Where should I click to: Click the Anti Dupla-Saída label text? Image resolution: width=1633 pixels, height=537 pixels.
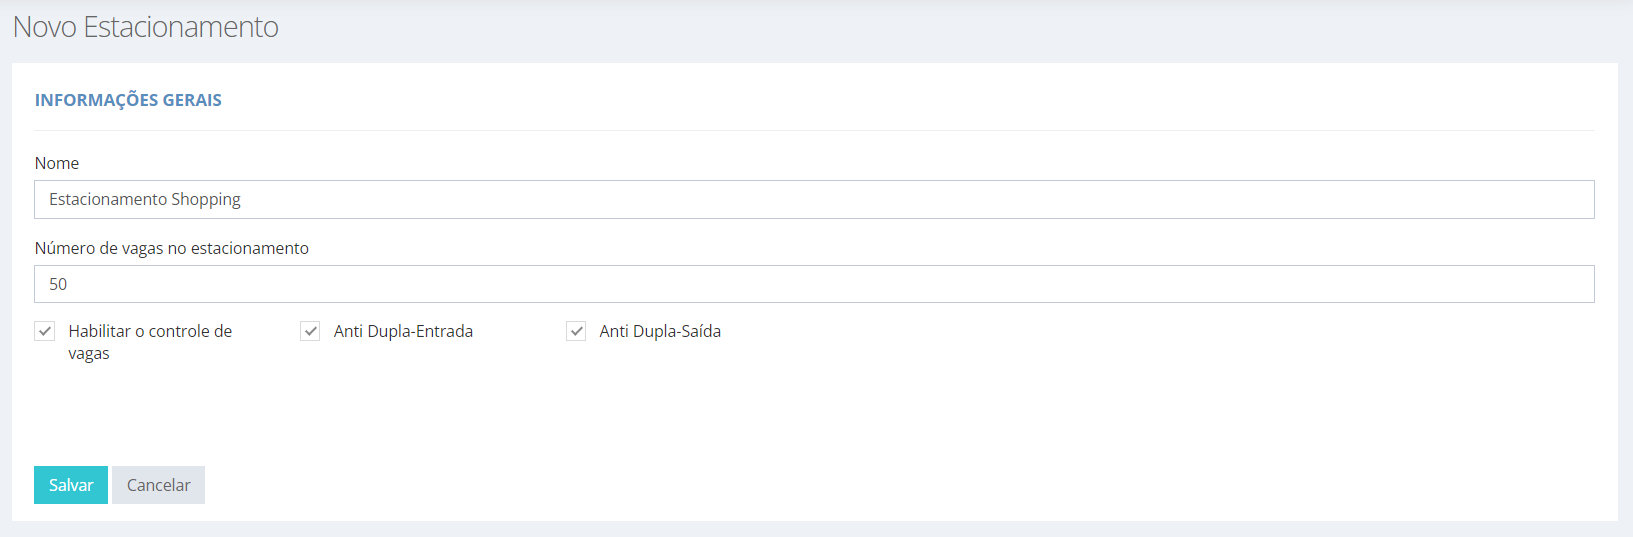[660, 331]
